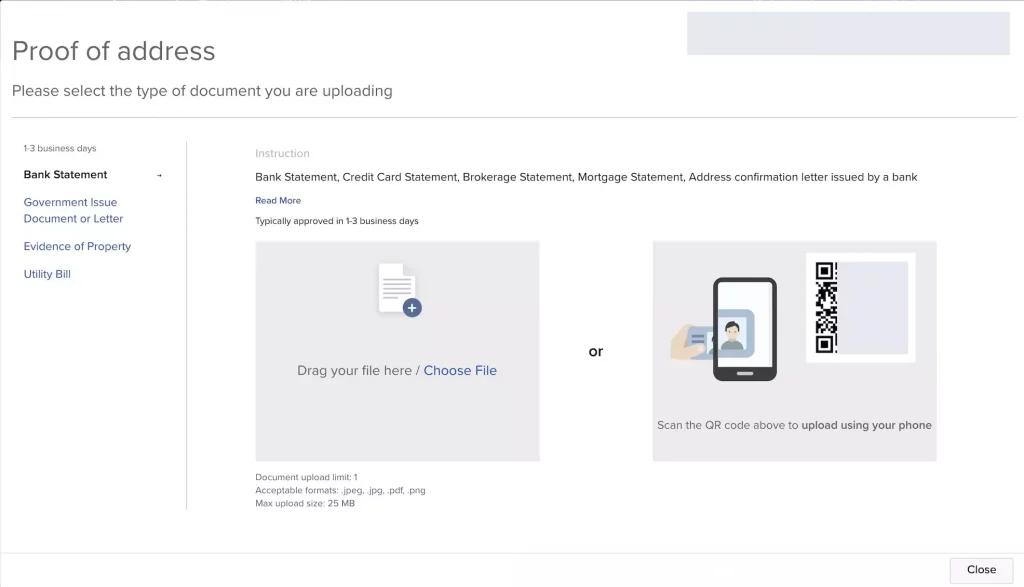Click the blue plus badge on document icon
1024x587 pixels.
412,308
